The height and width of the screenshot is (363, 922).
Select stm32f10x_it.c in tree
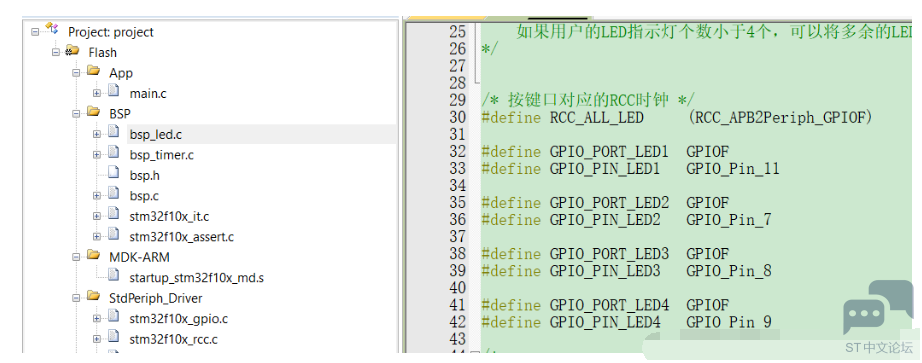coord(169,217)
